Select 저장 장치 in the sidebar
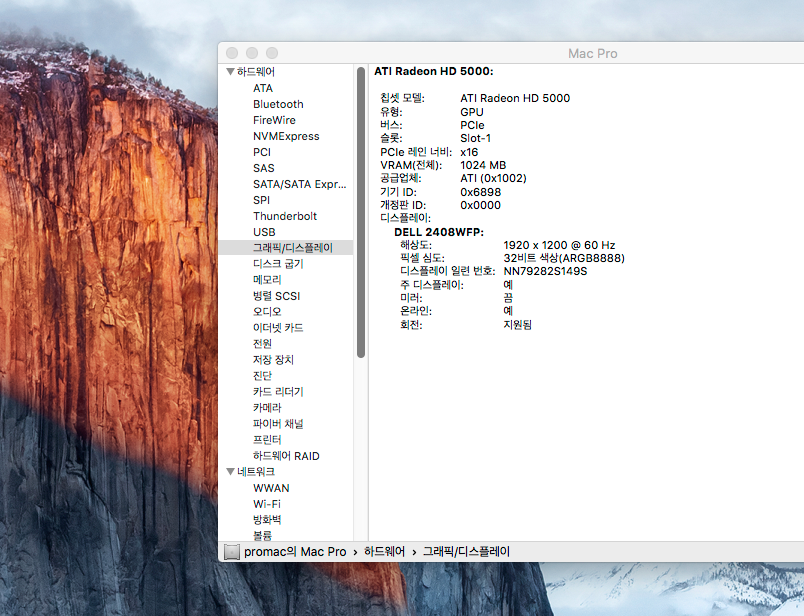804x616 pixels. click(273, 360)
